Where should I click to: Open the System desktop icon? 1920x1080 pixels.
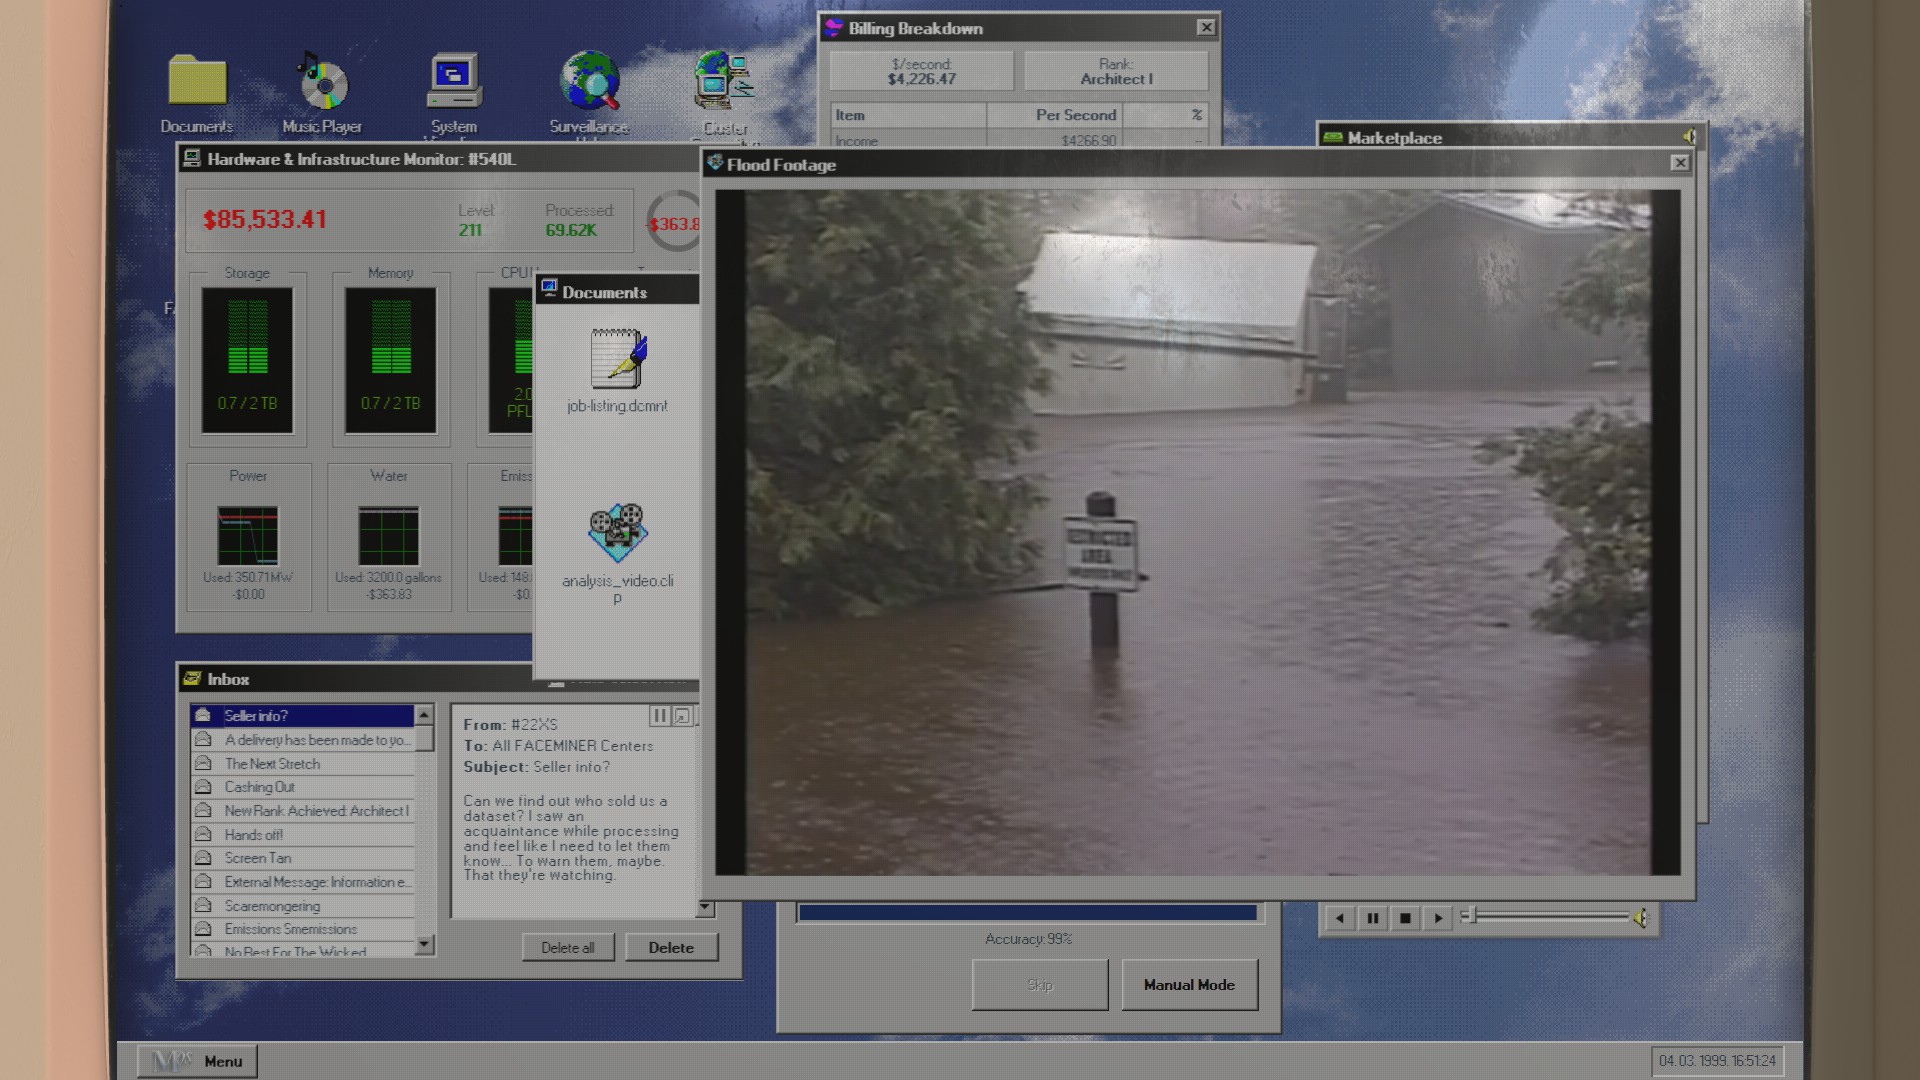click(x=454, y=82)
